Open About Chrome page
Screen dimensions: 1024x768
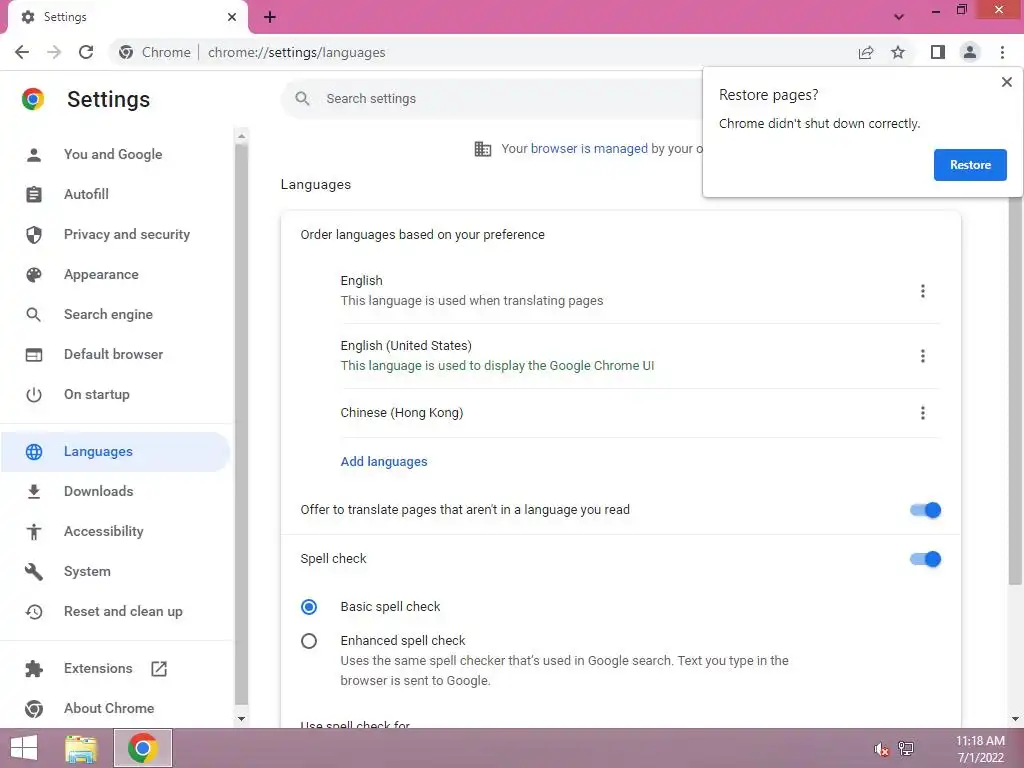[109, 708]
